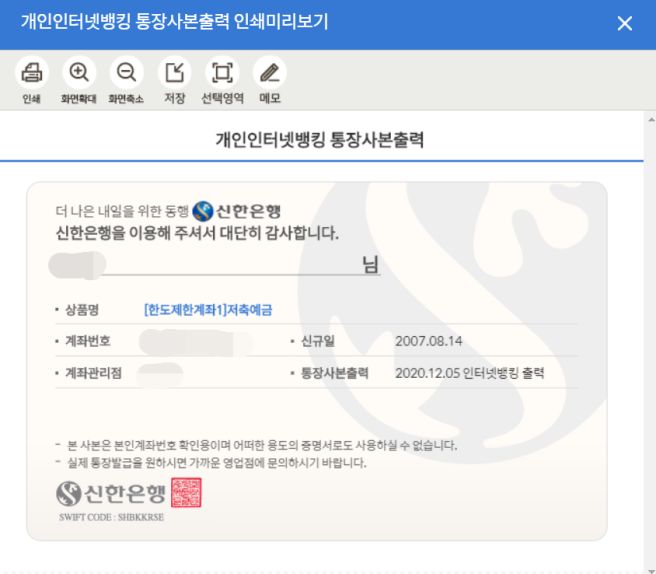Screen dimensions: 656x574
Task: Select the SWIFT CODE : SHBKKRSE text
Action: [x=111, y=517]
